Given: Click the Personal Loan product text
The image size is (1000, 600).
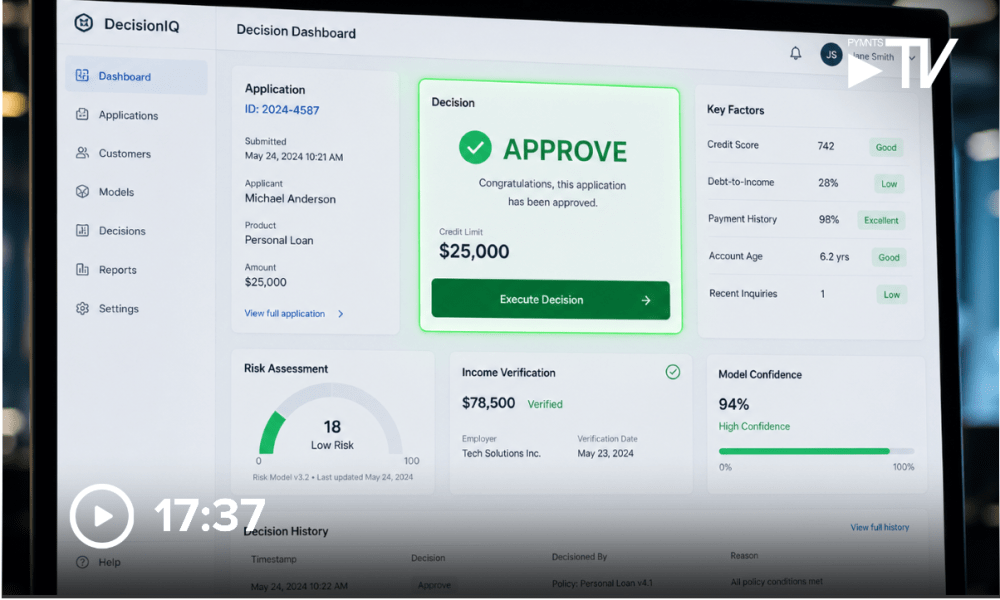Looking at the screenshot, I should point(279,240).
